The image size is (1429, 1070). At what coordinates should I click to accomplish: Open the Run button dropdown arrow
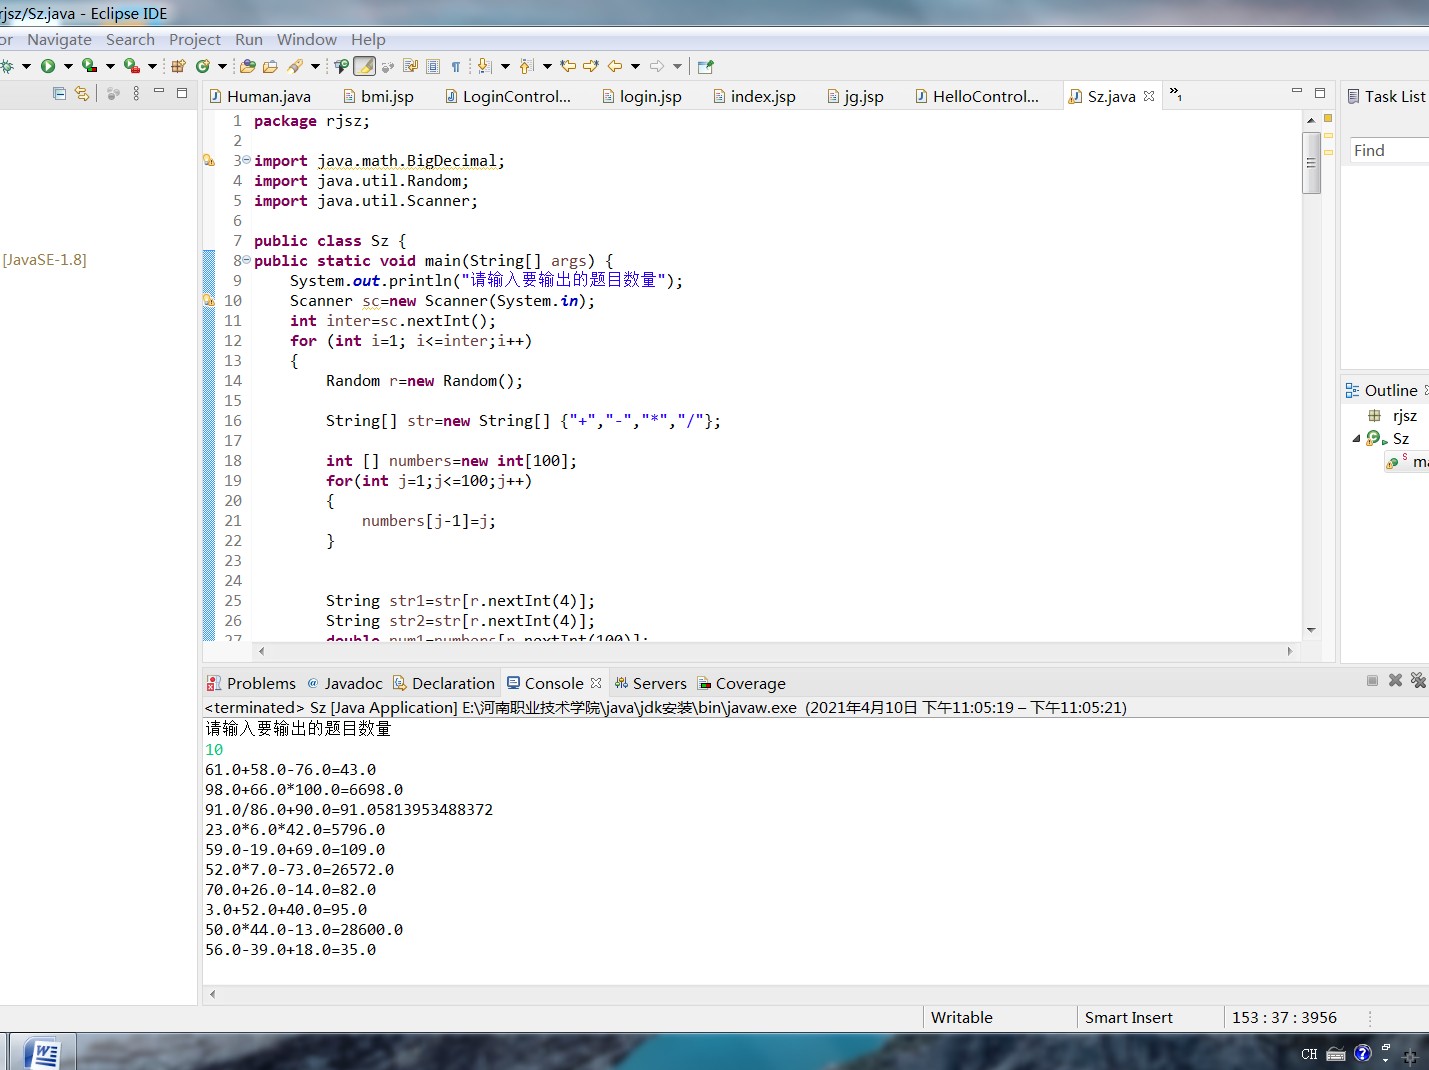tap(68, 67)
